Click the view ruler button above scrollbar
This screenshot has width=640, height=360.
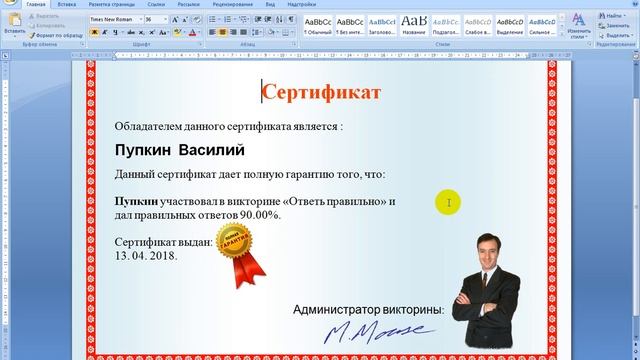636,56
